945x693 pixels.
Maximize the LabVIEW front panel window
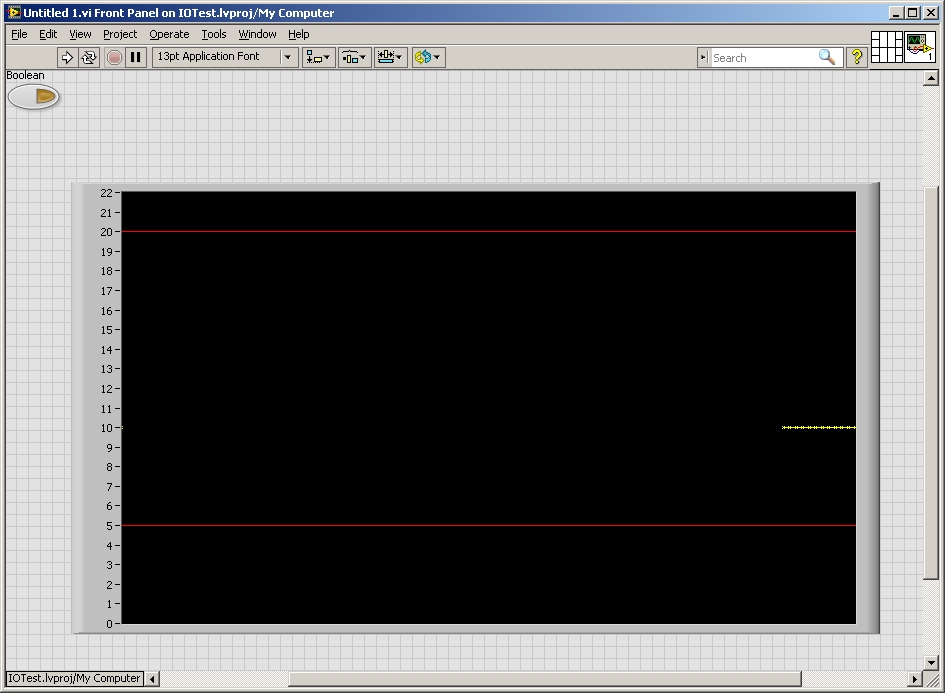point(913,13)
